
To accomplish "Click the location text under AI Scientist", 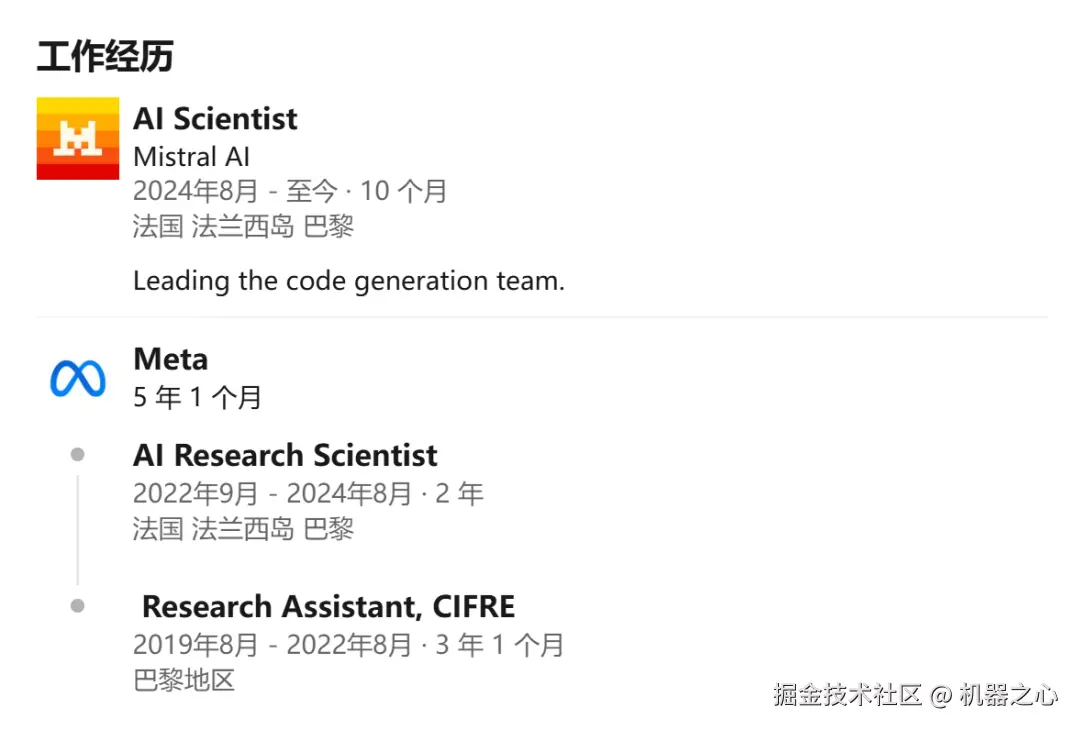I will click(243, 226).
